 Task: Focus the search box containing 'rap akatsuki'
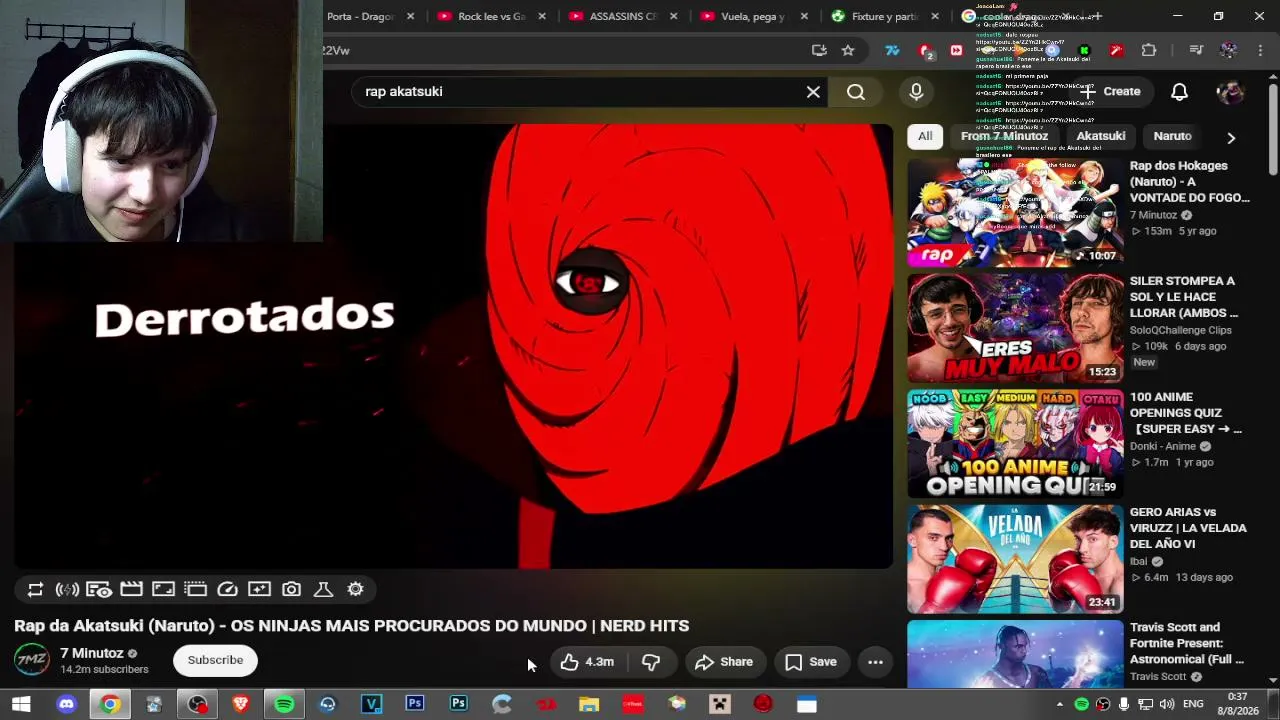click(x=580, y=92)
